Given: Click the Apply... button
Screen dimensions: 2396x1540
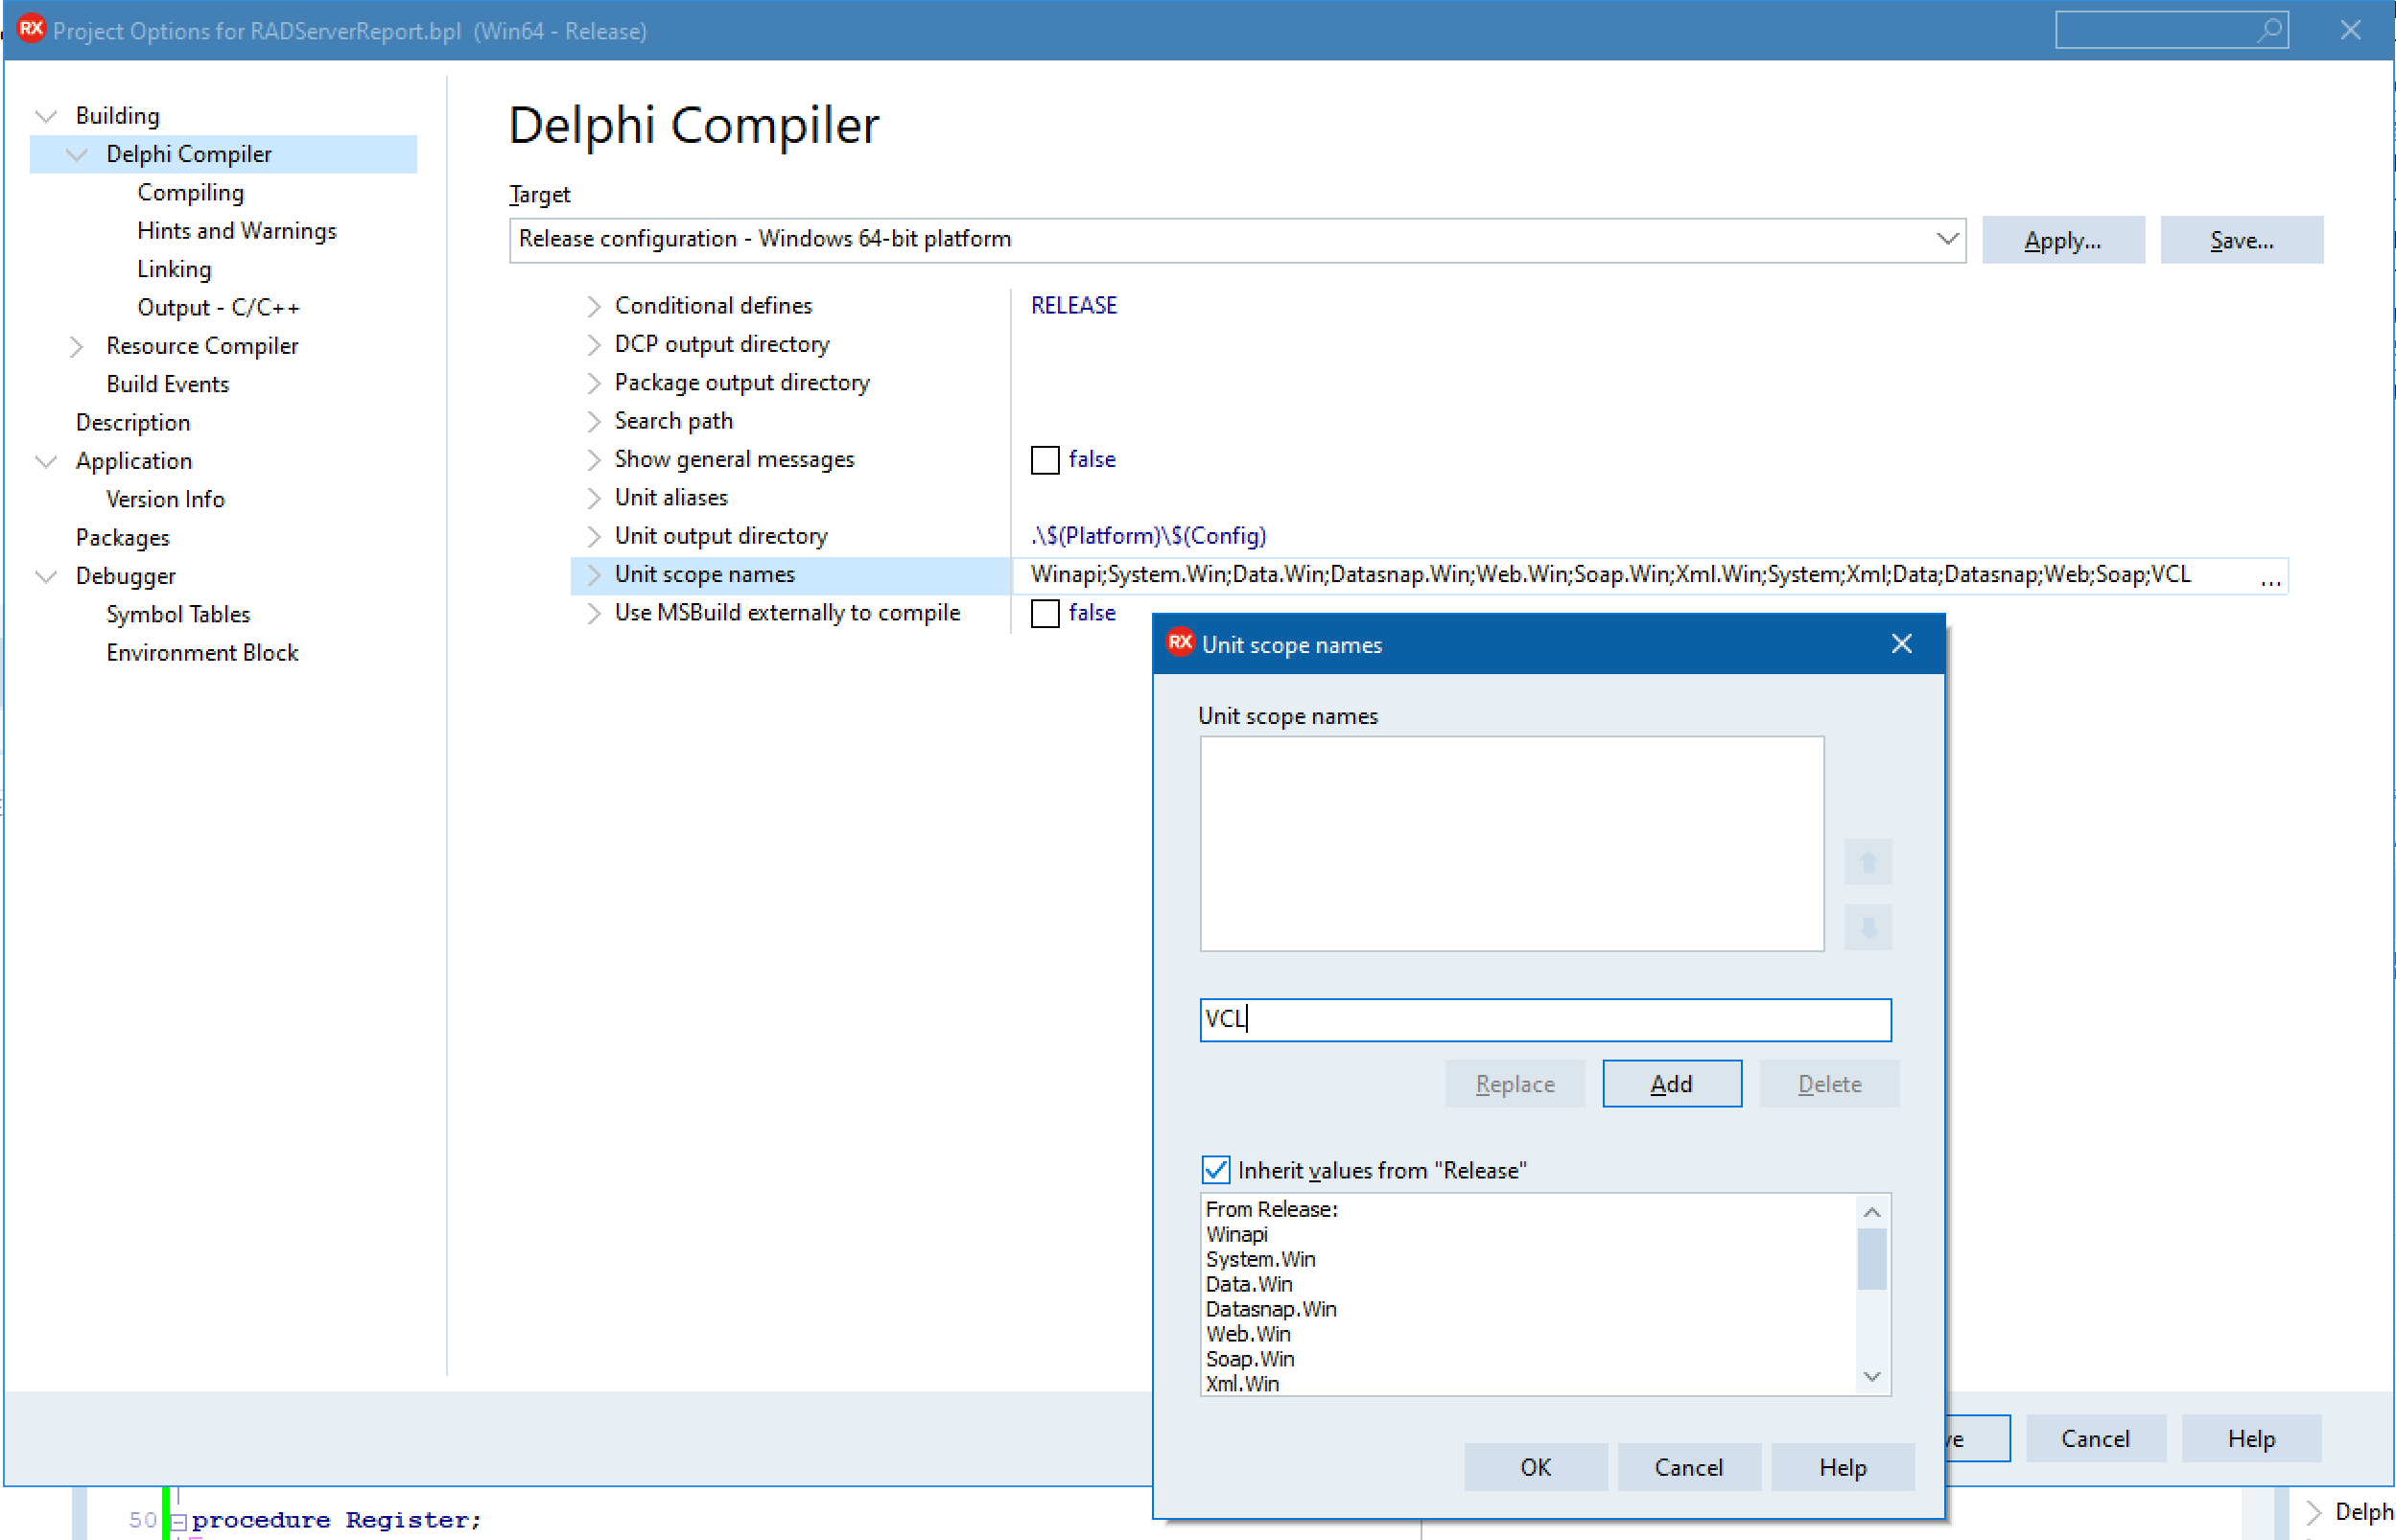Looking at the screenshot, I should (2062, 240).
